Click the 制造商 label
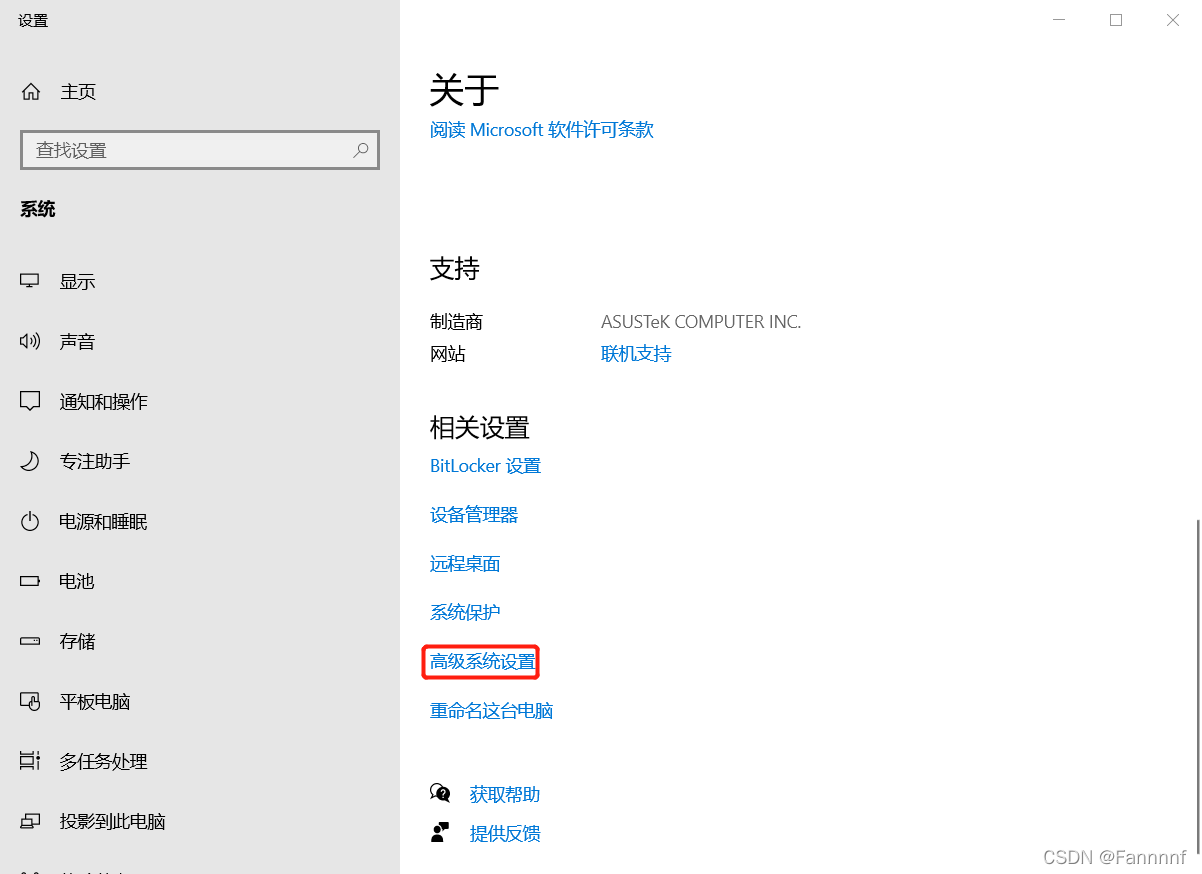1202x874 pixels. pos(456,322)
